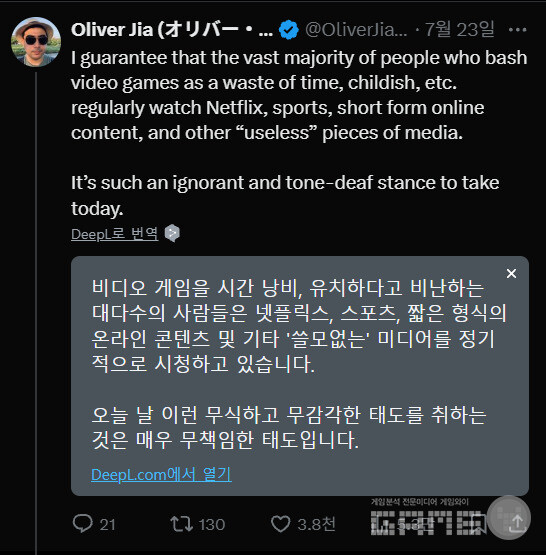Image resolution: width=546 pixels, height=555 pixels.
Task: Close the DeepL translation box
Action: (x=511, y=274)
